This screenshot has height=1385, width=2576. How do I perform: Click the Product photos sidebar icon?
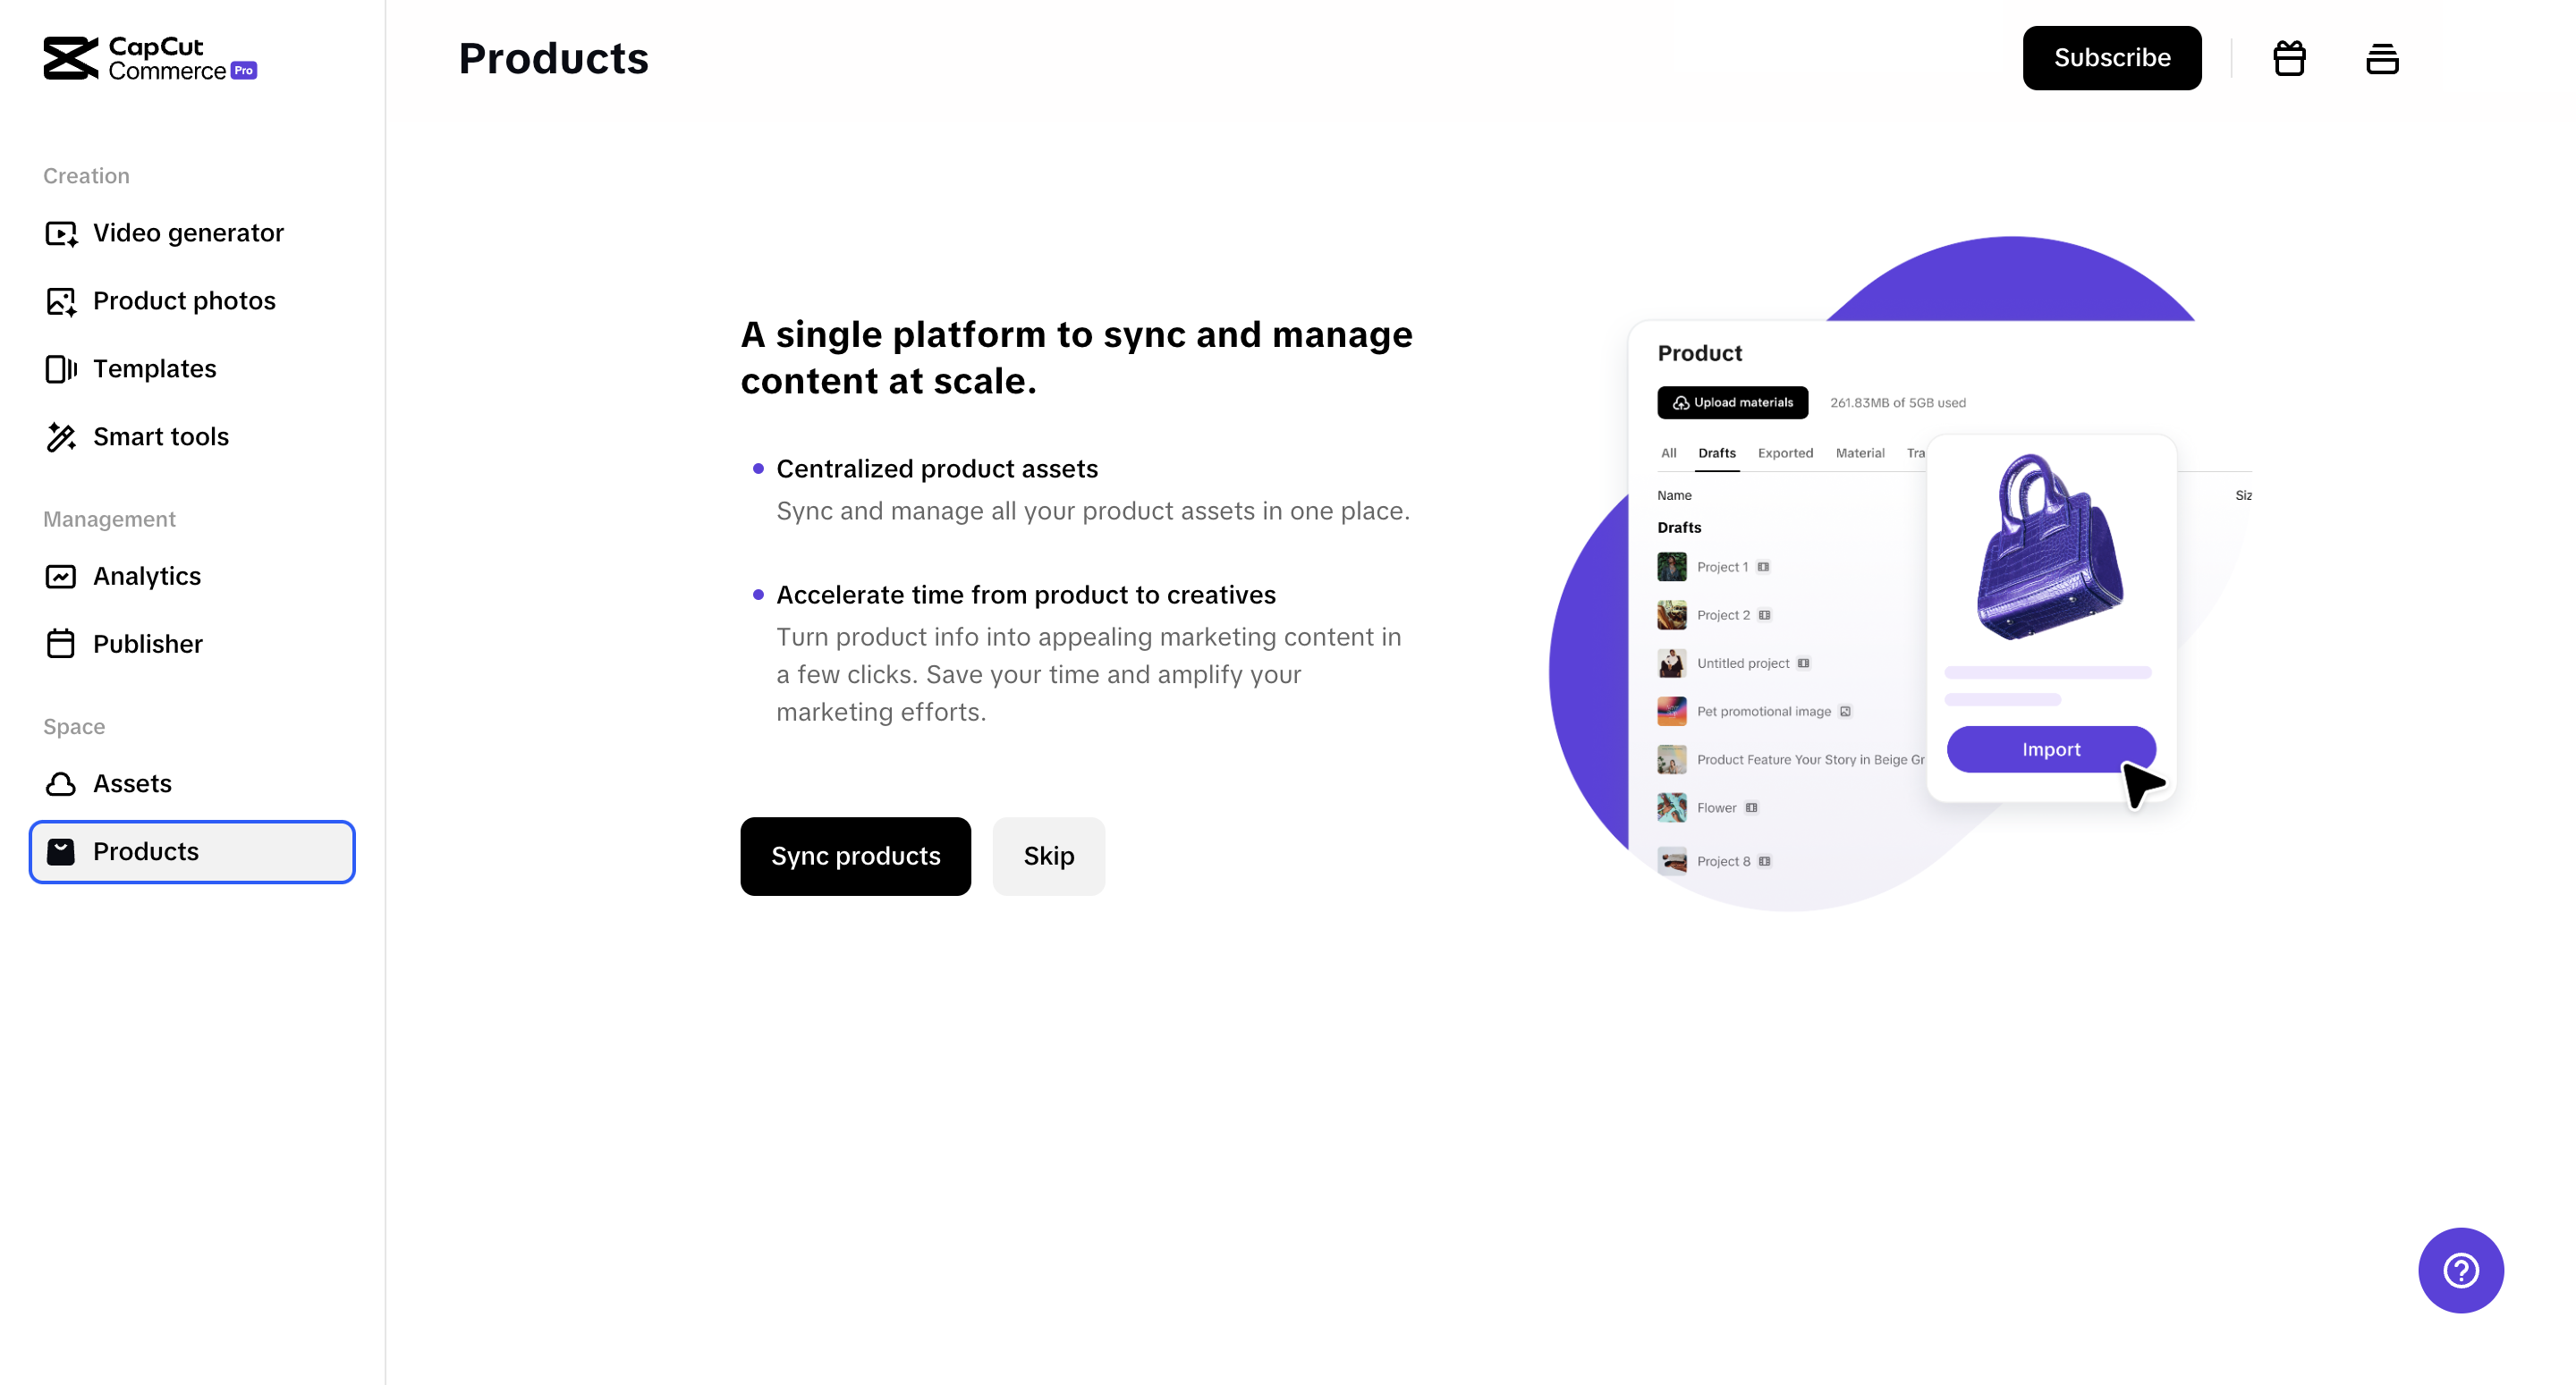coord(61,301)
